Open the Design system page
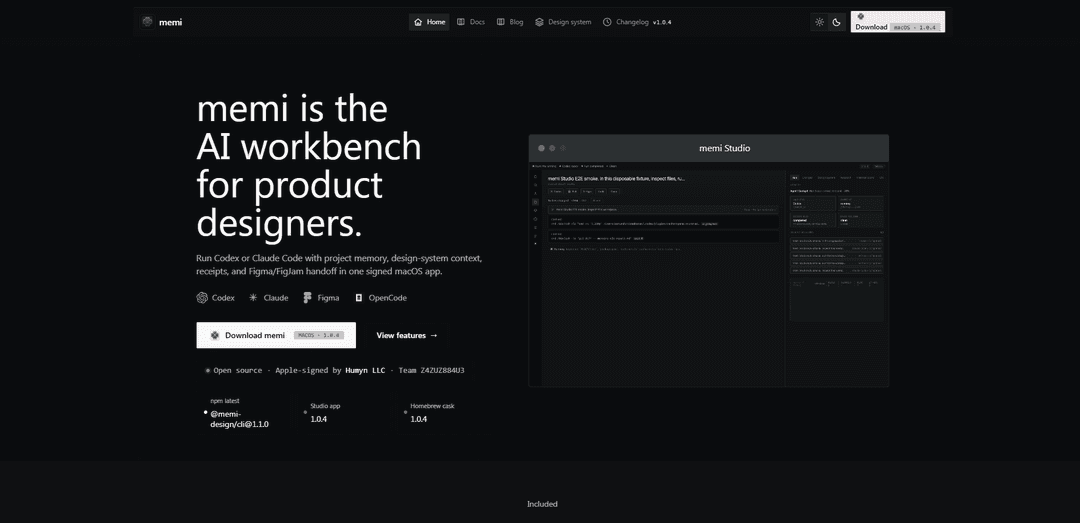The height and width of the screenshot is (523, 1080). coord(563,22)
